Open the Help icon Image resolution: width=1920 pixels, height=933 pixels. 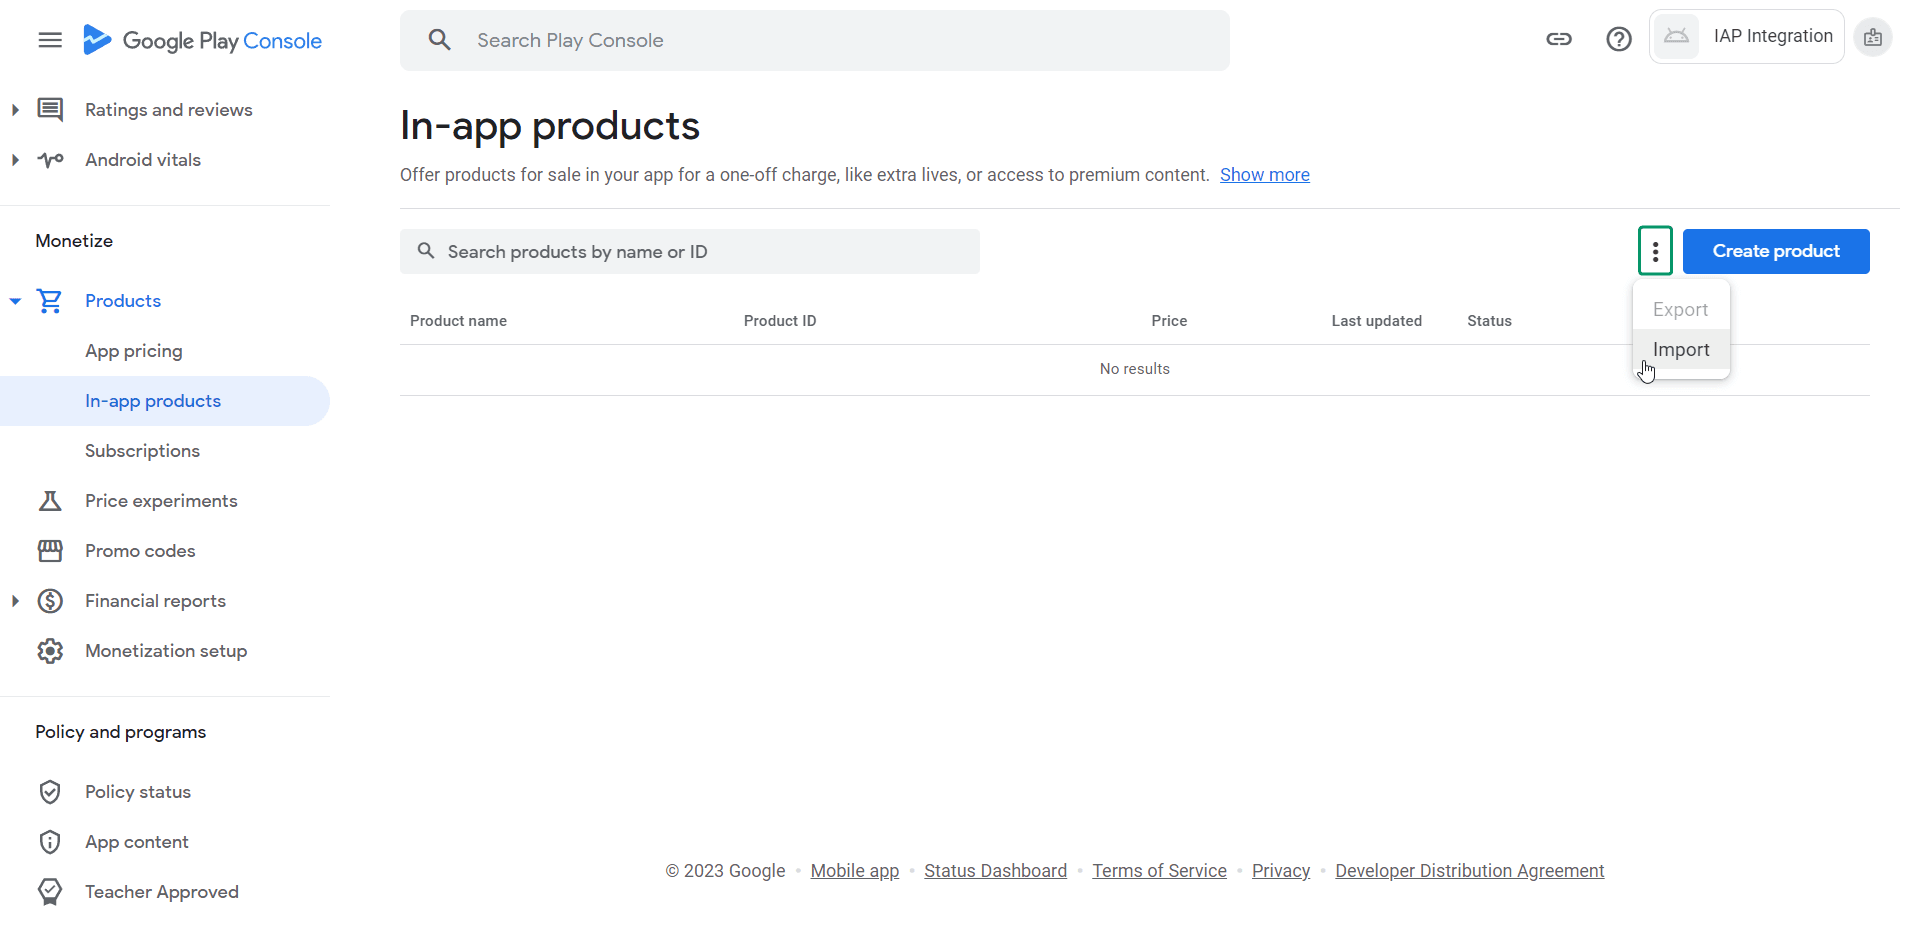pos(1618,39)
